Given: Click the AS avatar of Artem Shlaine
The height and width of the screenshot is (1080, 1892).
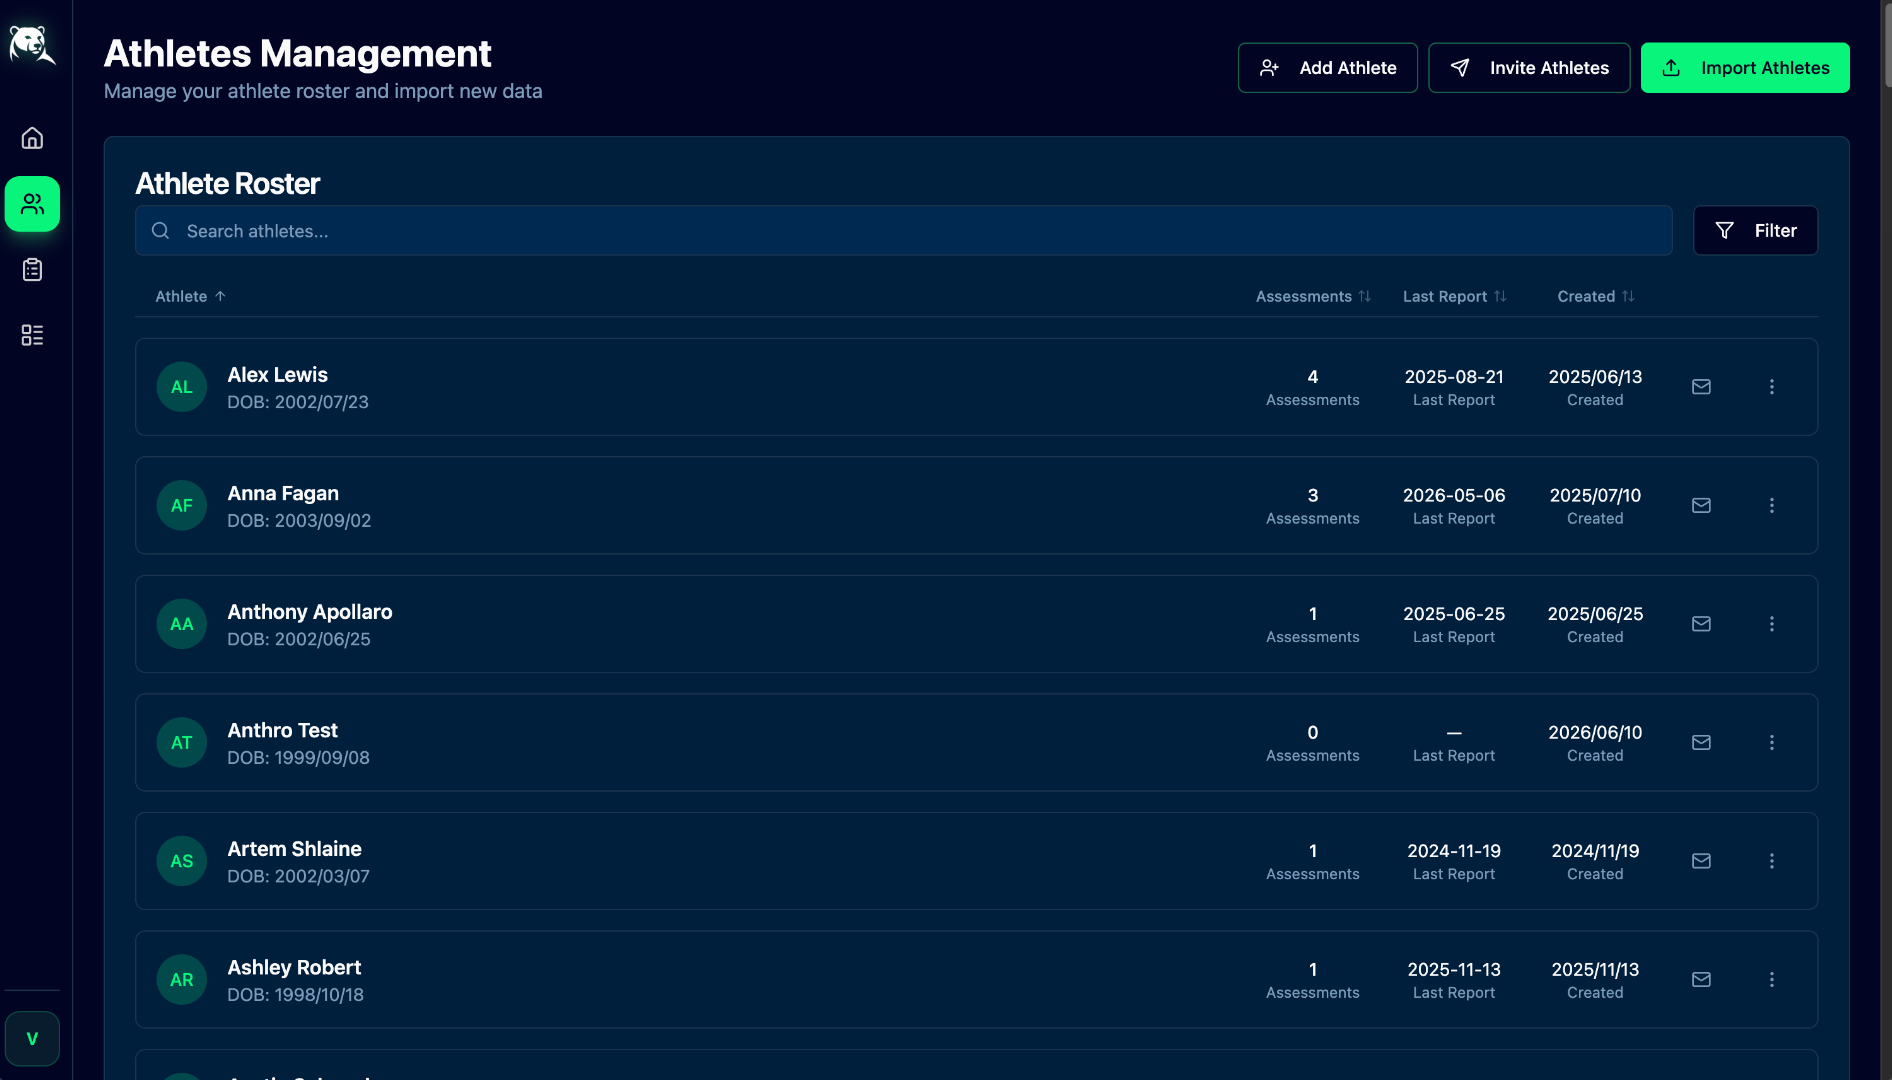Looking at the screenshot, I should [x=181, y=861].
